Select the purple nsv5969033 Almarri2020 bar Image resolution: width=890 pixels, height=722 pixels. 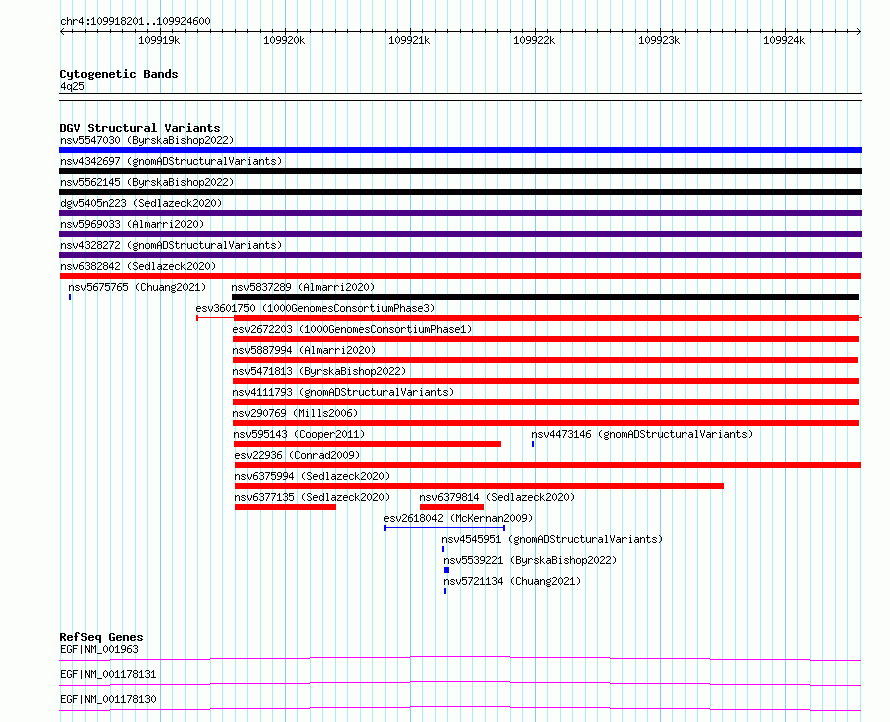coord(460,234)
